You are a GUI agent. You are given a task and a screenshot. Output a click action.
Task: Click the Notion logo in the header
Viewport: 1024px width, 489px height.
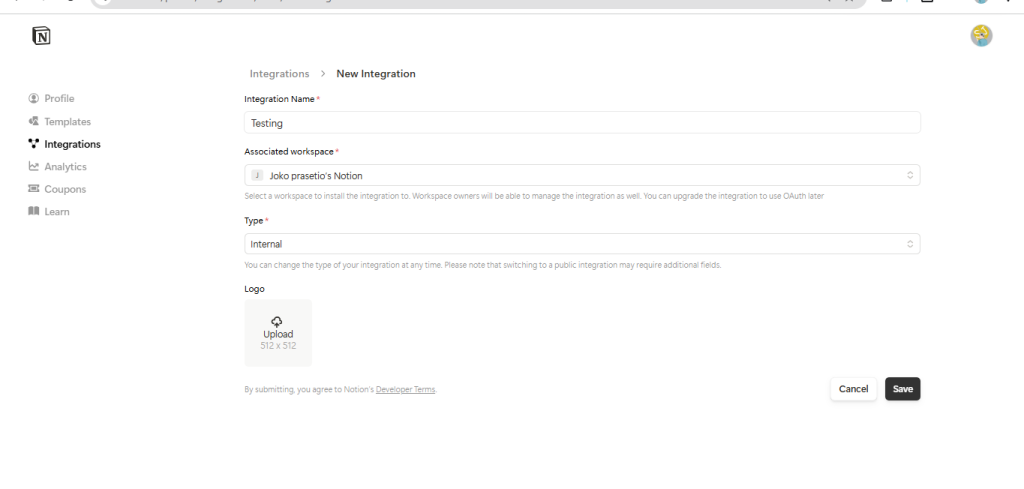pyautogui.click(x=41, y=37)
